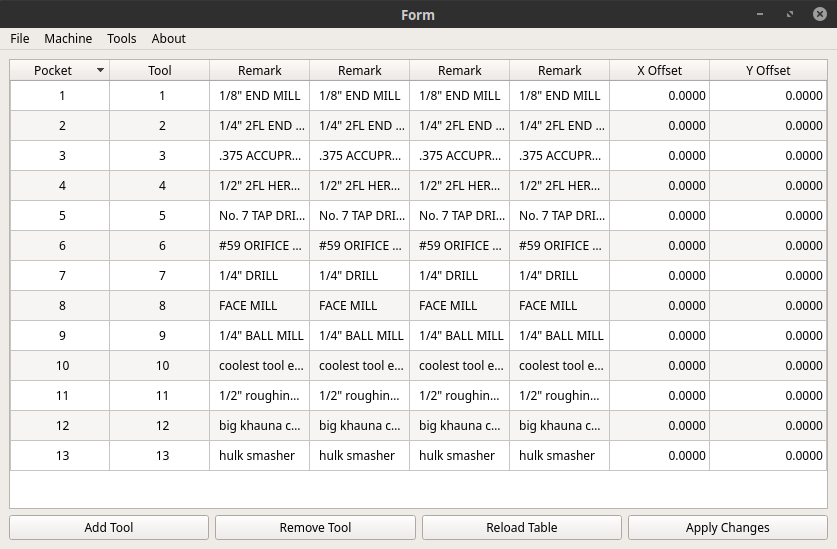This screenshot has width=837, height=549.
Task: Select second Remark cell '#59 ORIFICE ...'
Action: point(359,246)
